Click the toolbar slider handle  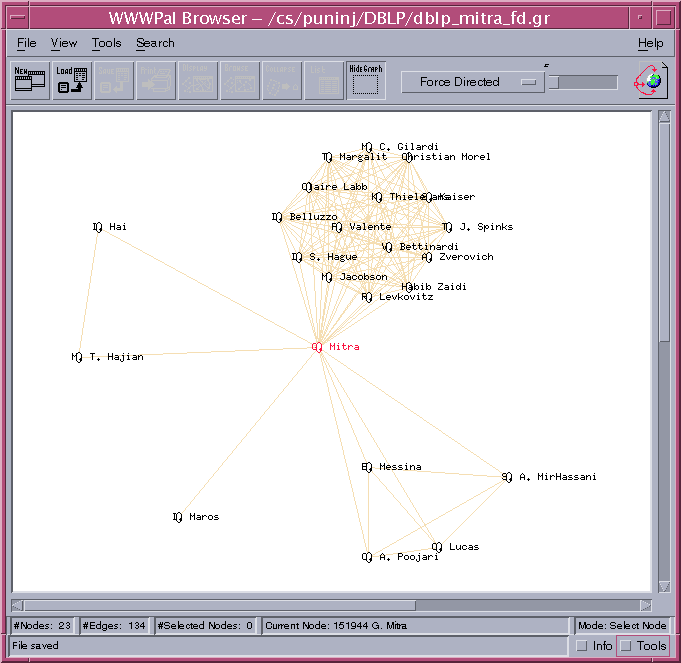(553, 82)
